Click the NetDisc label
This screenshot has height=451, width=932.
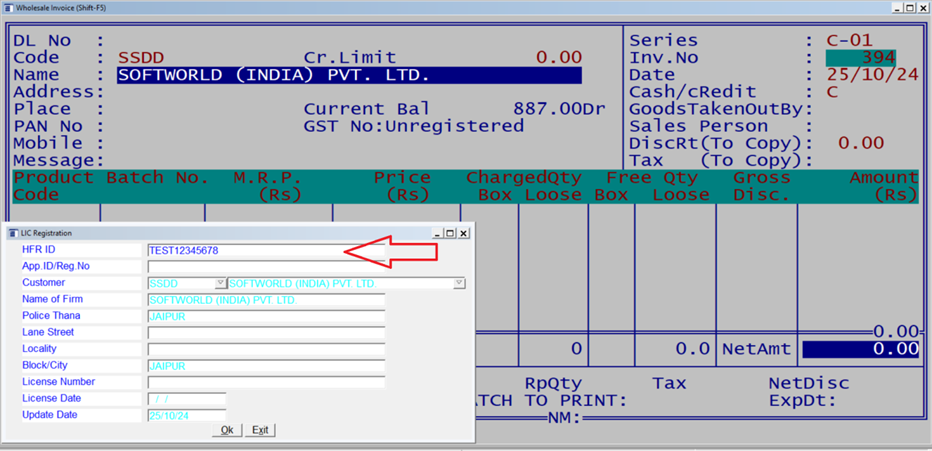coord(809,384)
